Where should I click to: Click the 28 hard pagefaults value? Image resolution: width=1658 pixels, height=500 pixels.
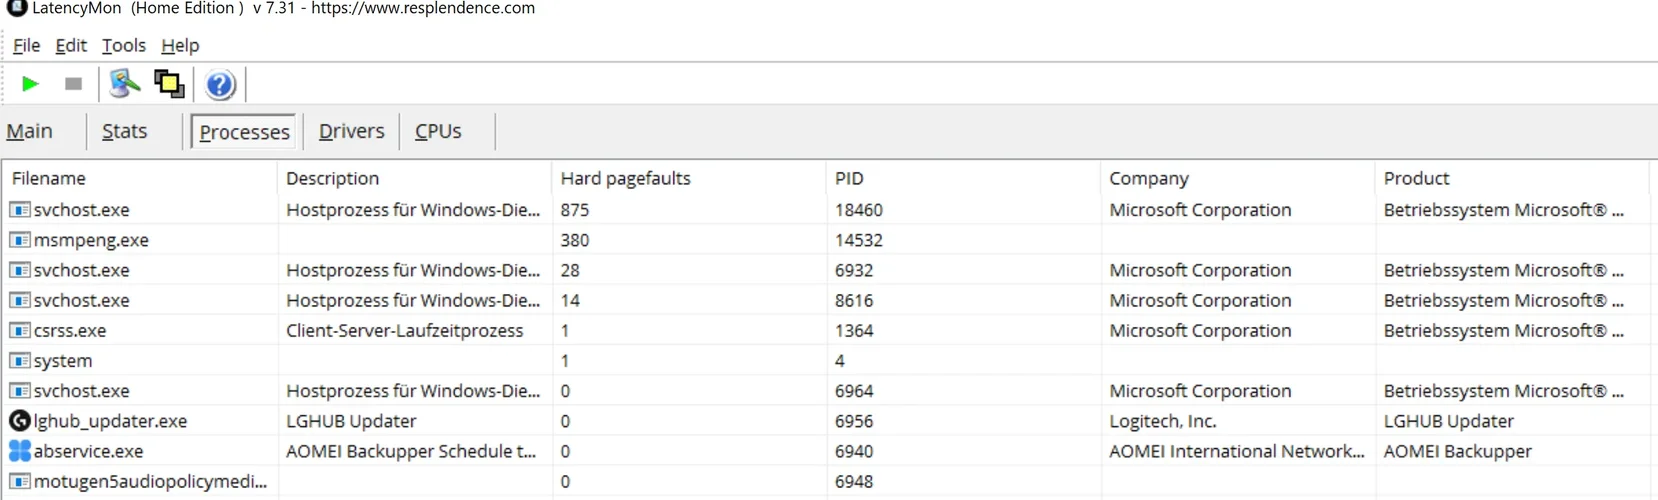(570, 270)
